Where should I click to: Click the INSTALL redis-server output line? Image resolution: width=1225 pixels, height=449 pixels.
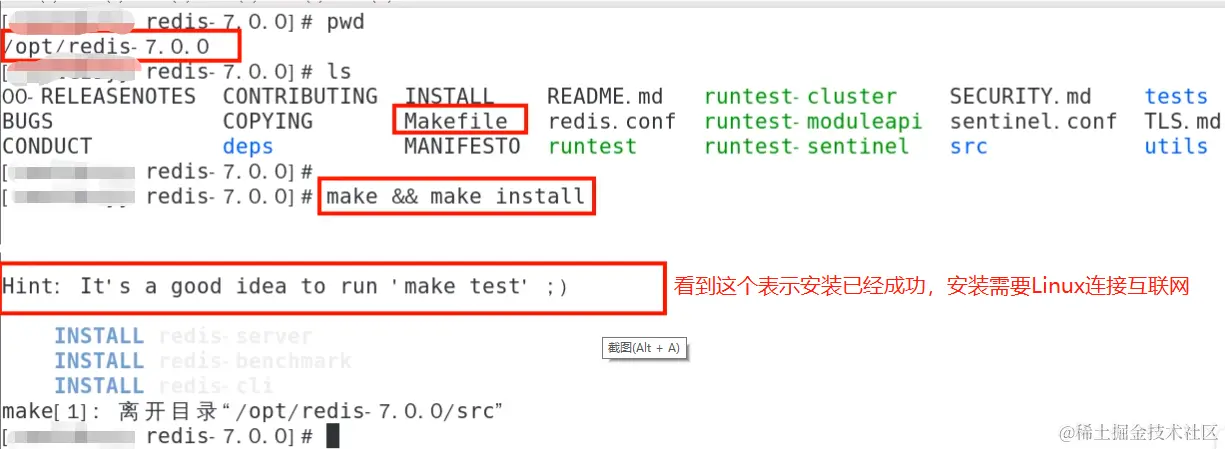click(x=183, y=336)
